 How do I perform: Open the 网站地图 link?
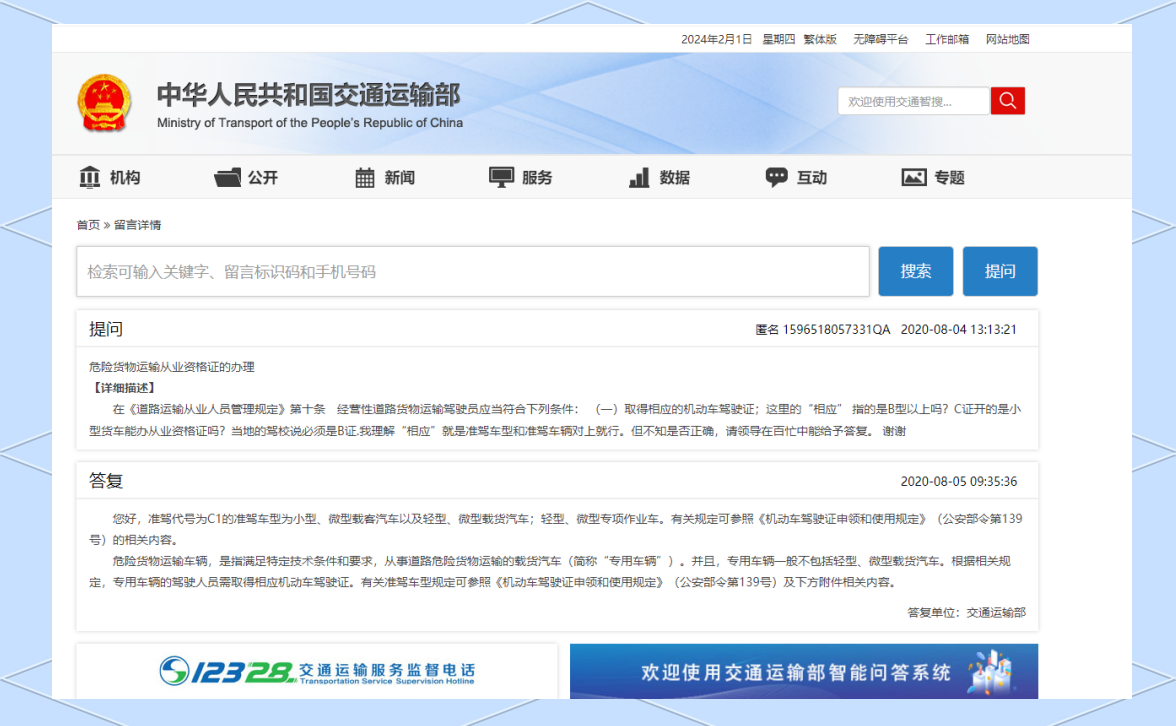point(1007,39)
